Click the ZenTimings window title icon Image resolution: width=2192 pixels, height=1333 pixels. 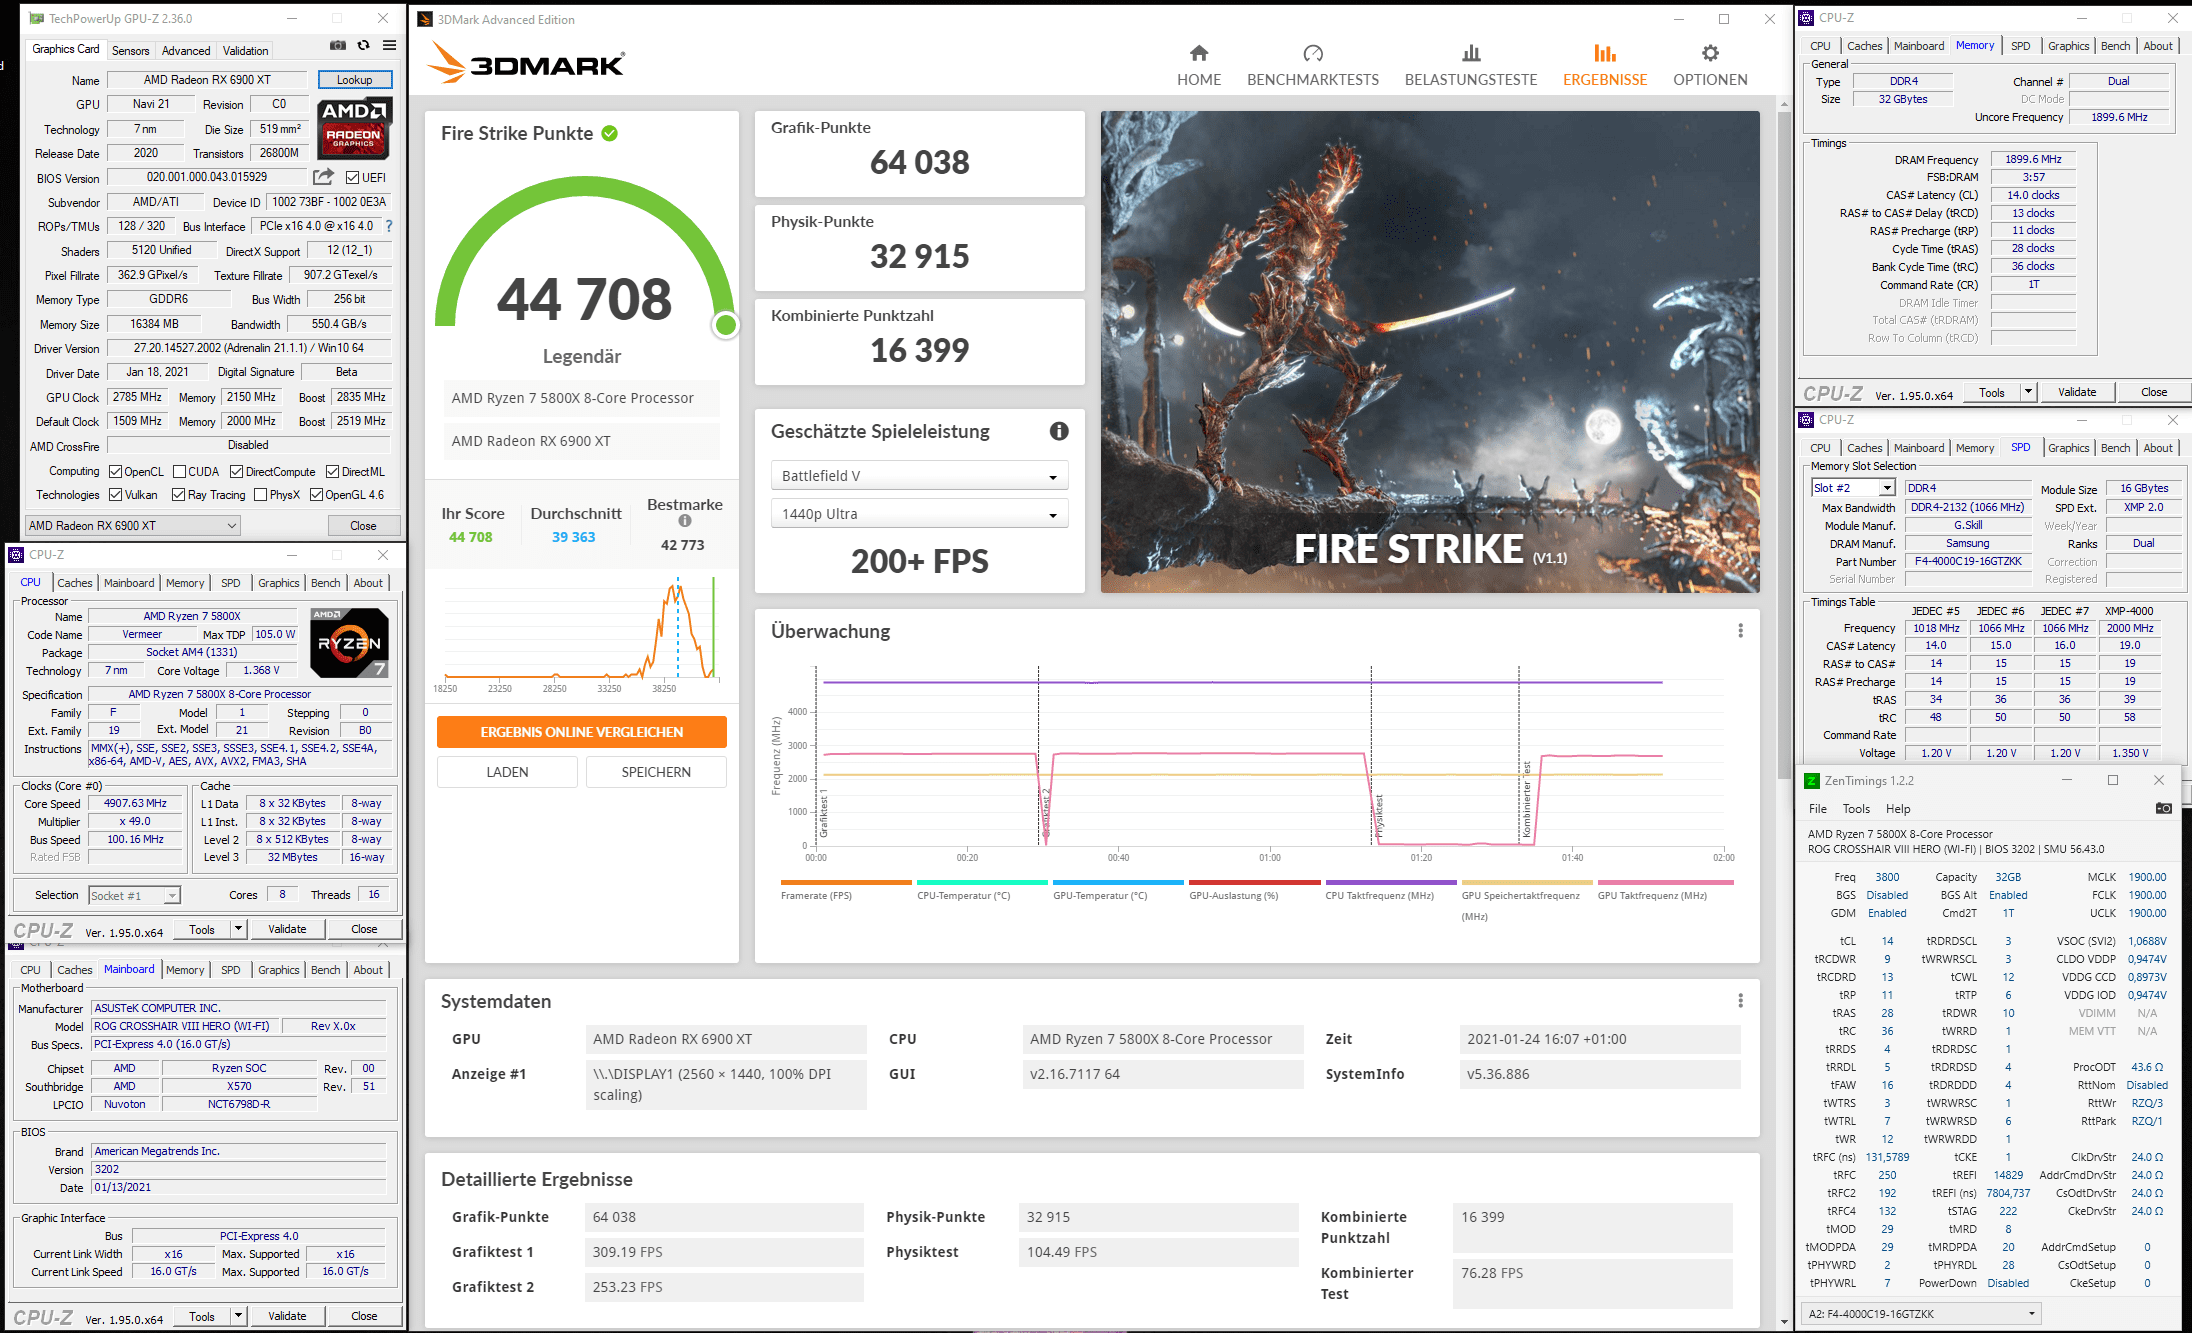(x=1811, y=781)
